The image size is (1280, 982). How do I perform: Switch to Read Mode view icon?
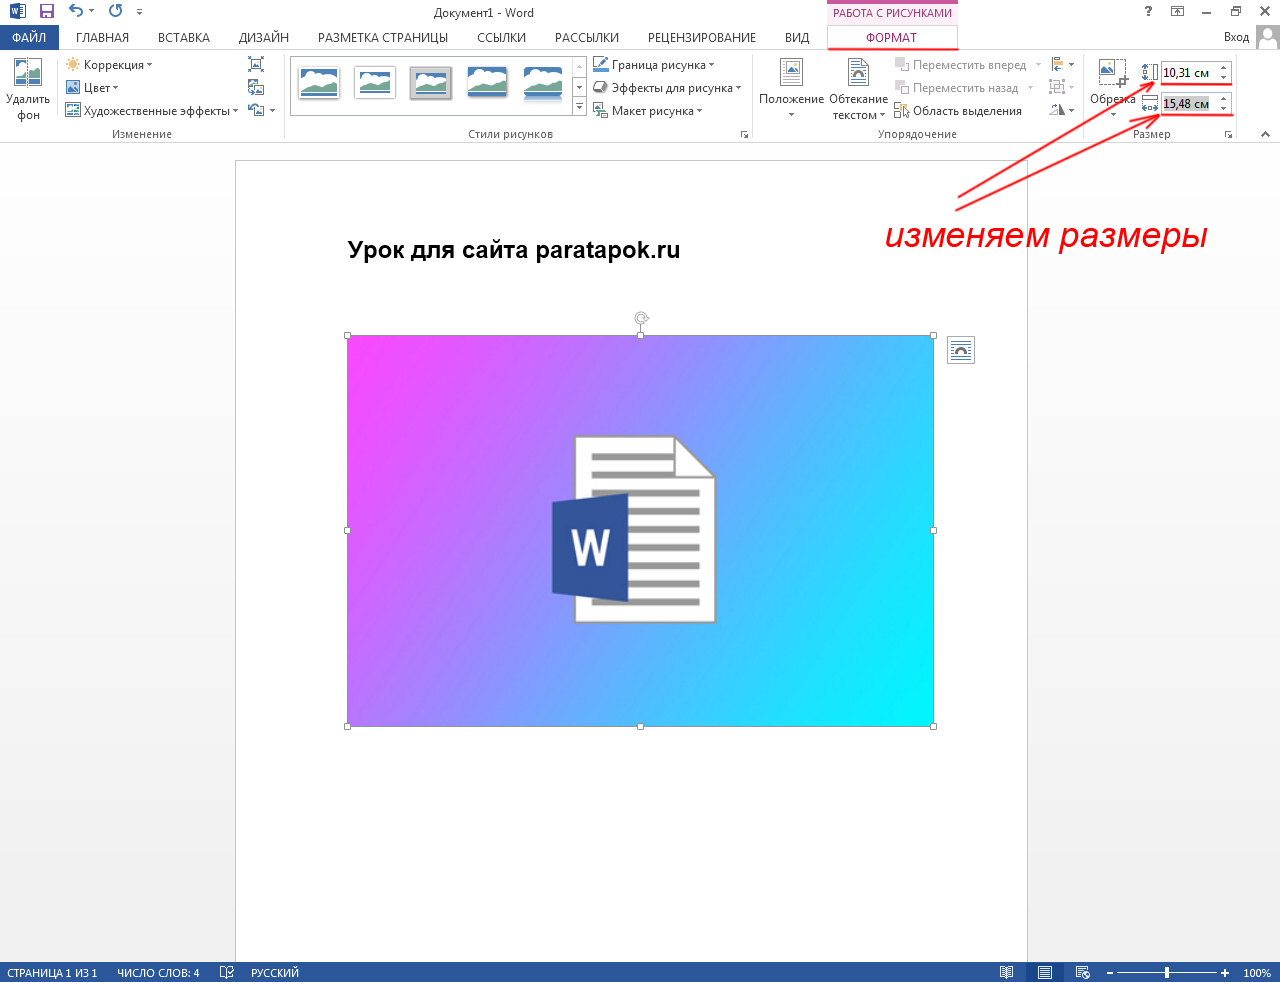click(1007, 972)
